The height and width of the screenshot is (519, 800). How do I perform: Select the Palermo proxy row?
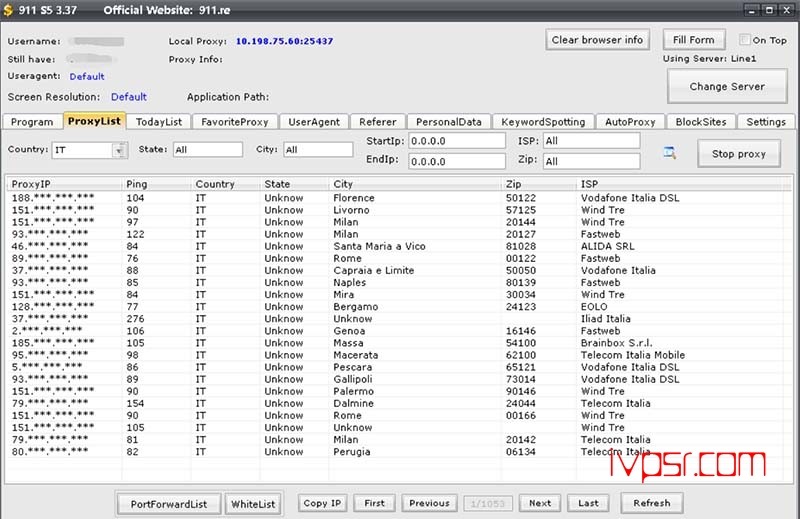tap(398, 391)
